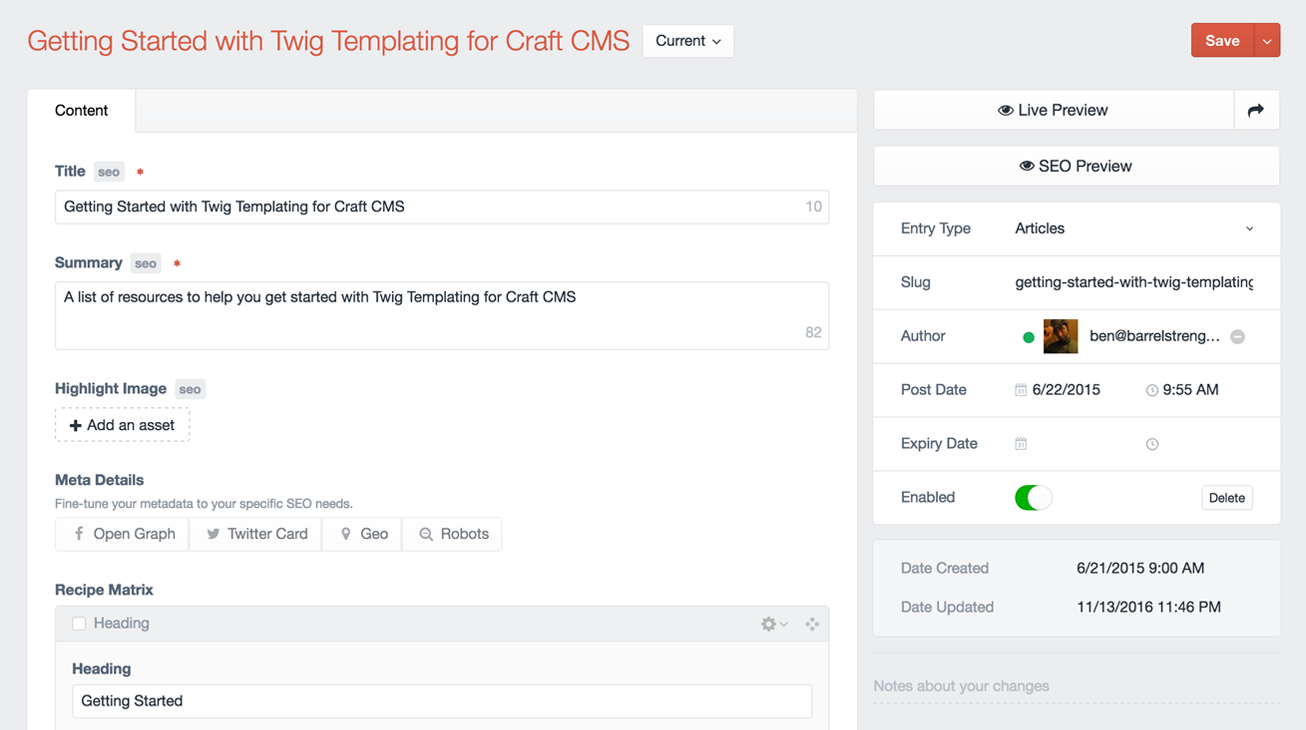Check the Heading block checkbox
This screenshot has height=730, width=1306.
click(x=79, y=624)
